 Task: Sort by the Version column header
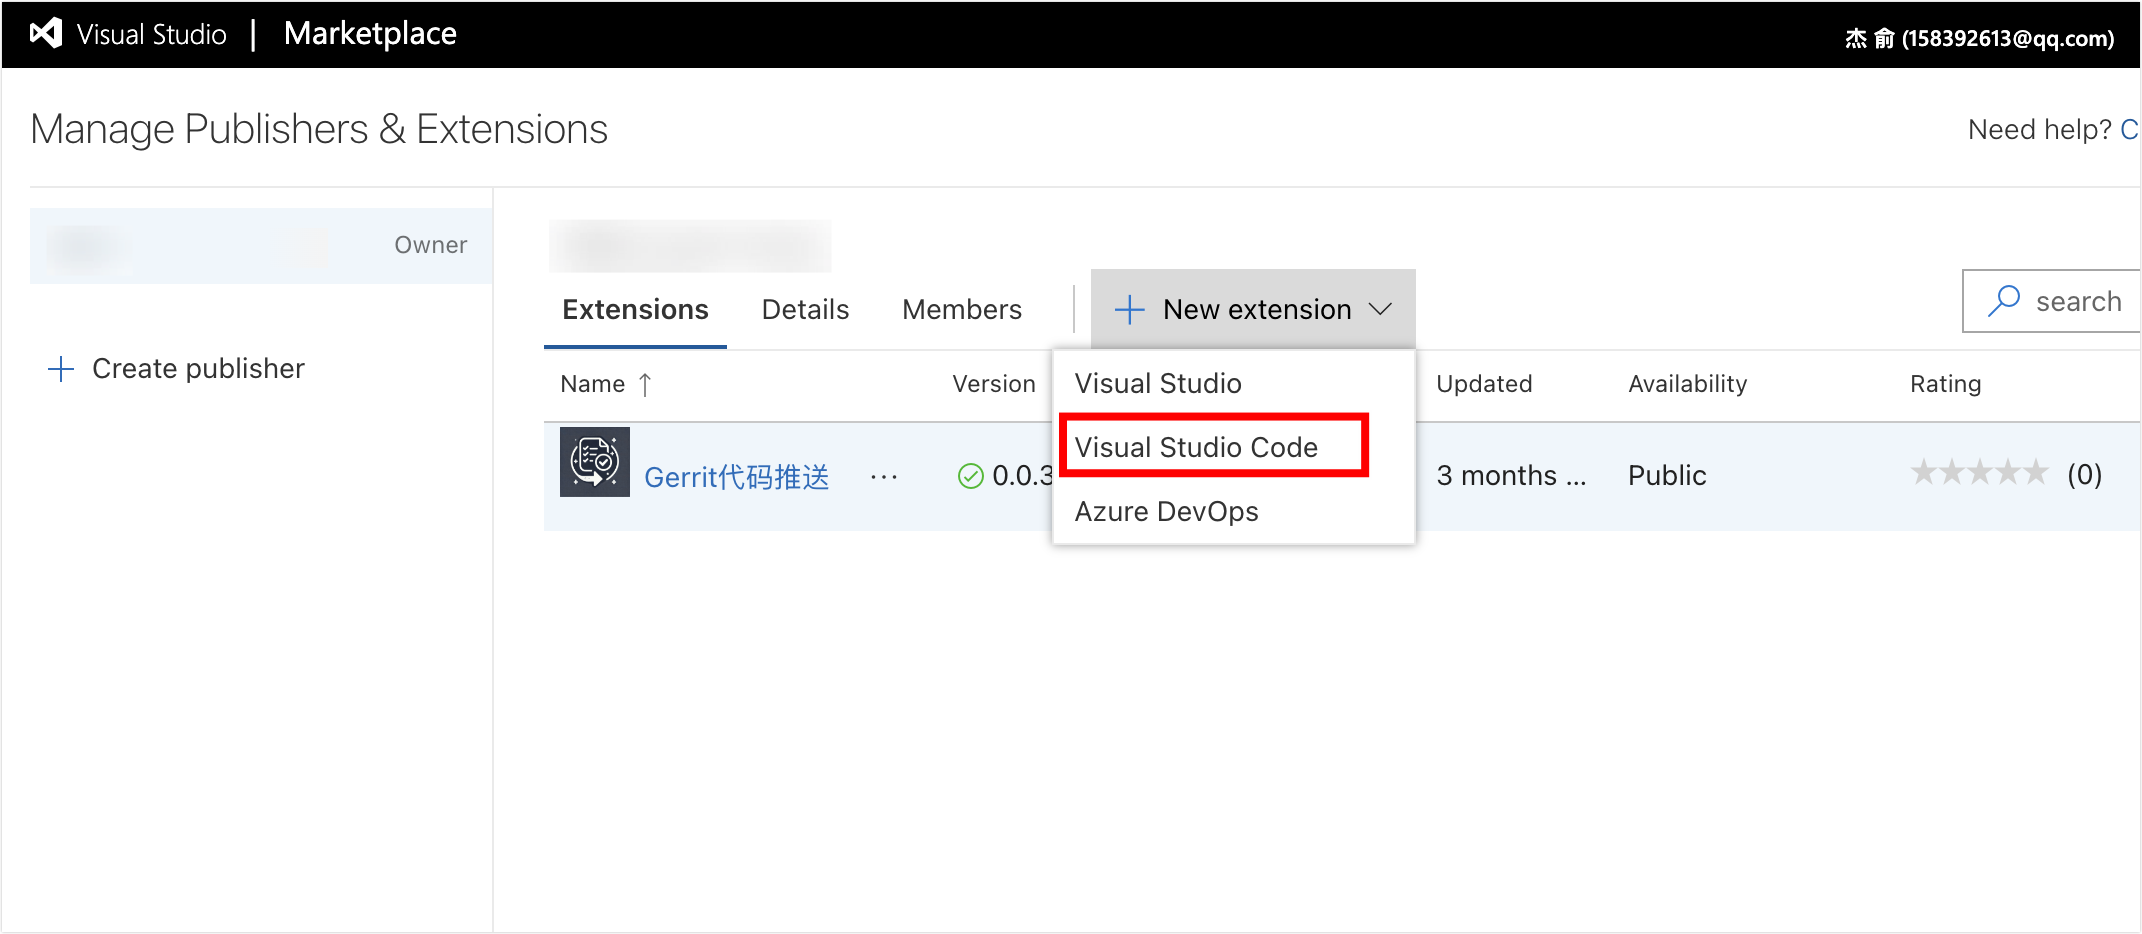click(x=993, y=384)
